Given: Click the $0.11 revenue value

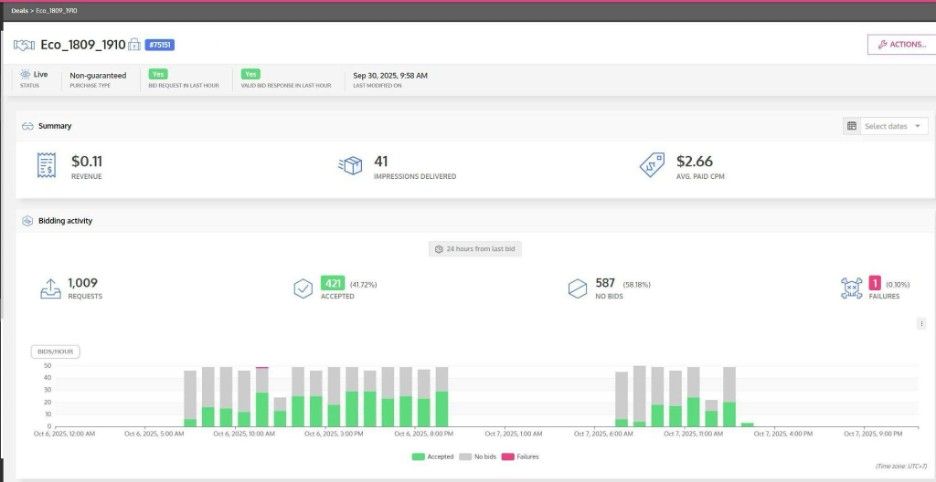Looking at the screenshot, I should tap(87, 161).
